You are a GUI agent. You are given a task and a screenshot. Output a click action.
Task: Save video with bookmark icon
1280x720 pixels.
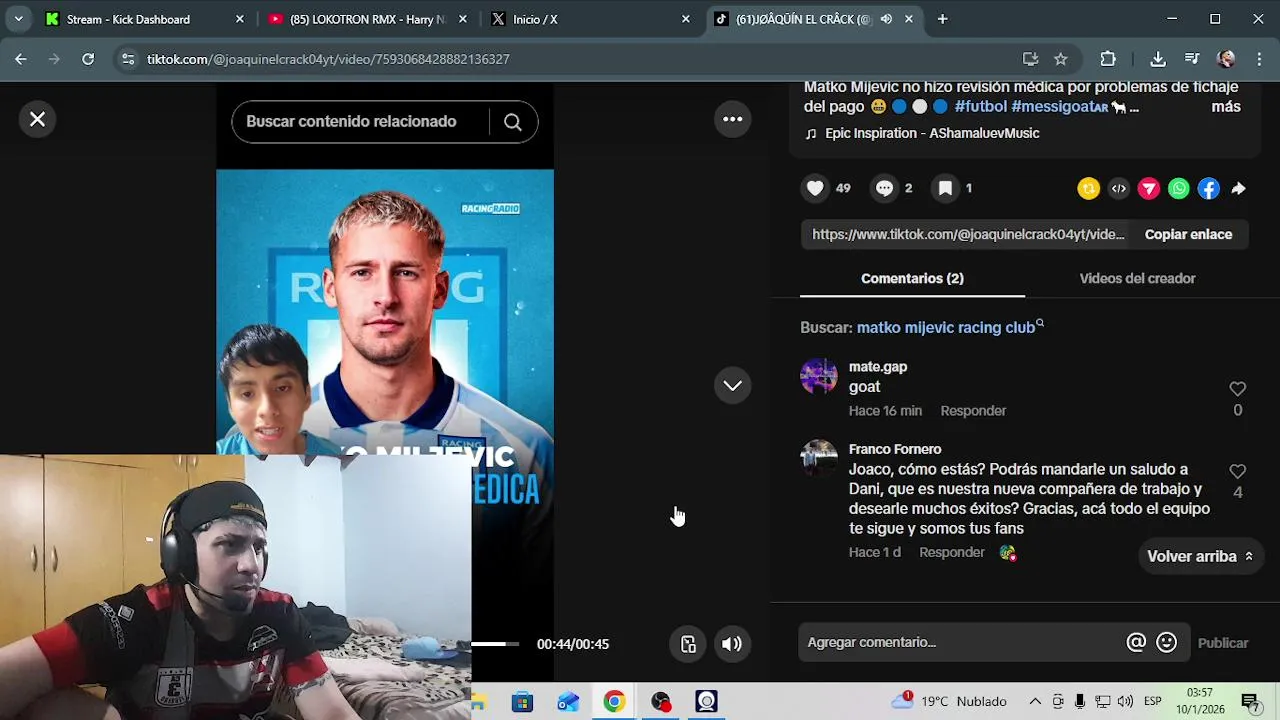[x=945, y=188]
